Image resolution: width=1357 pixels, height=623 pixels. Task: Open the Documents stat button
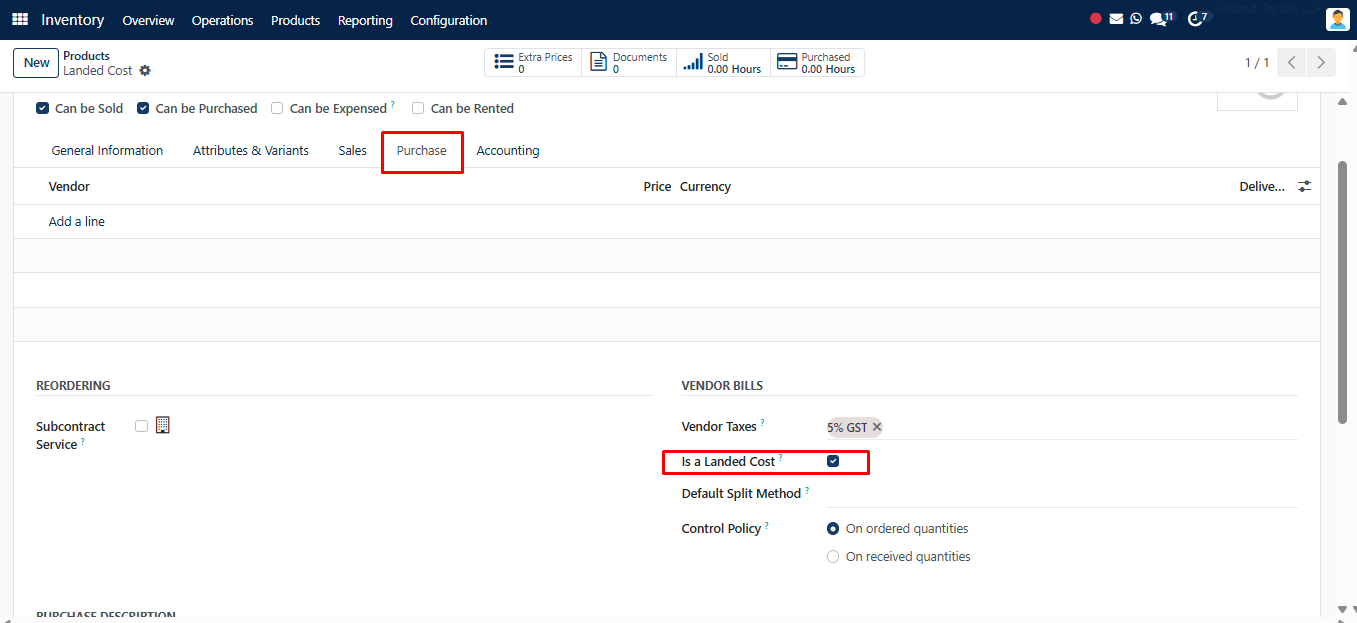click(x=629, y=63)
